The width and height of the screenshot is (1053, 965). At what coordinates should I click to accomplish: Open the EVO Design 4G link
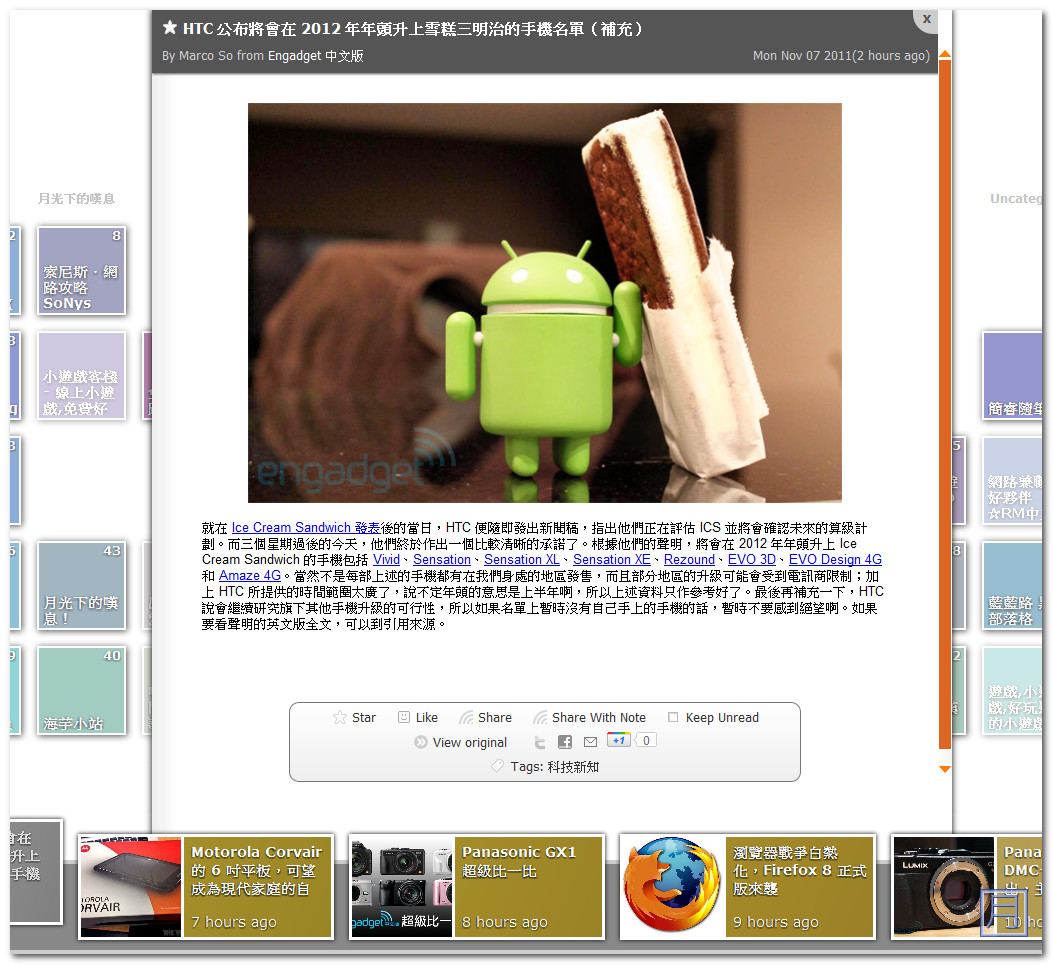tap(835, 559)
